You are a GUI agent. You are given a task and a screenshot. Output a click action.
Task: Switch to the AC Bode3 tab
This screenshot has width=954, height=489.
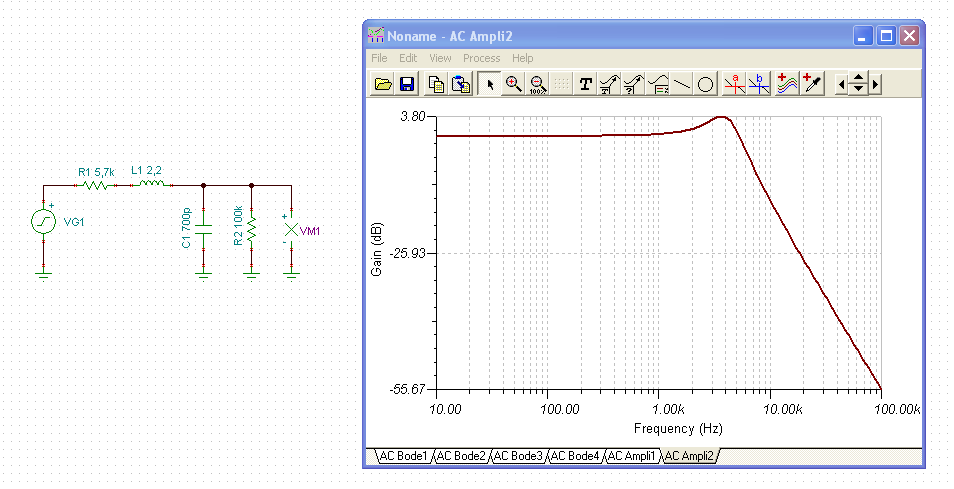(x=518, y=456)
